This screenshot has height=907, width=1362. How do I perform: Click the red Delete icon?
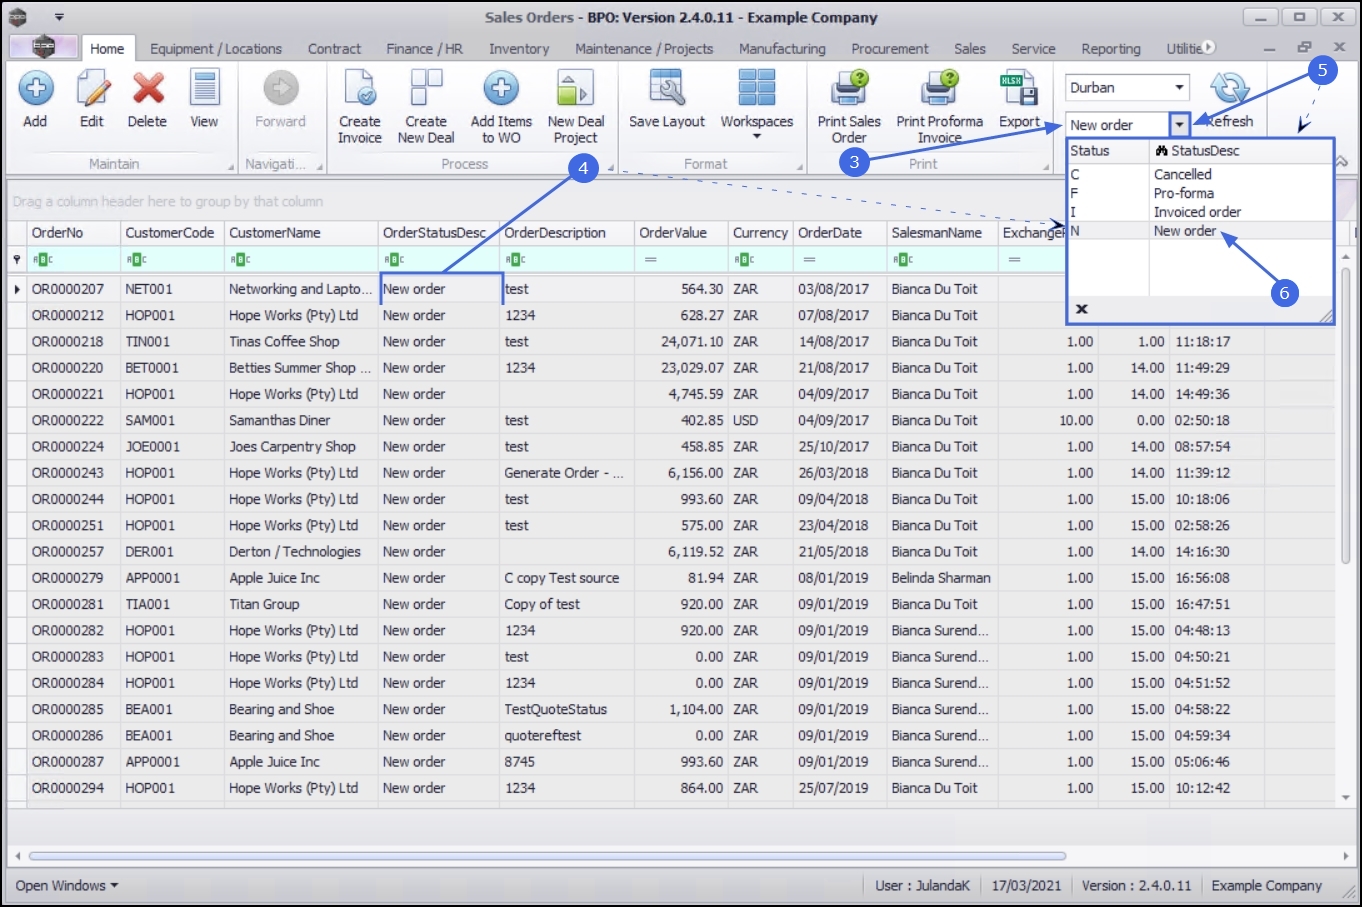tap(148, 89)
